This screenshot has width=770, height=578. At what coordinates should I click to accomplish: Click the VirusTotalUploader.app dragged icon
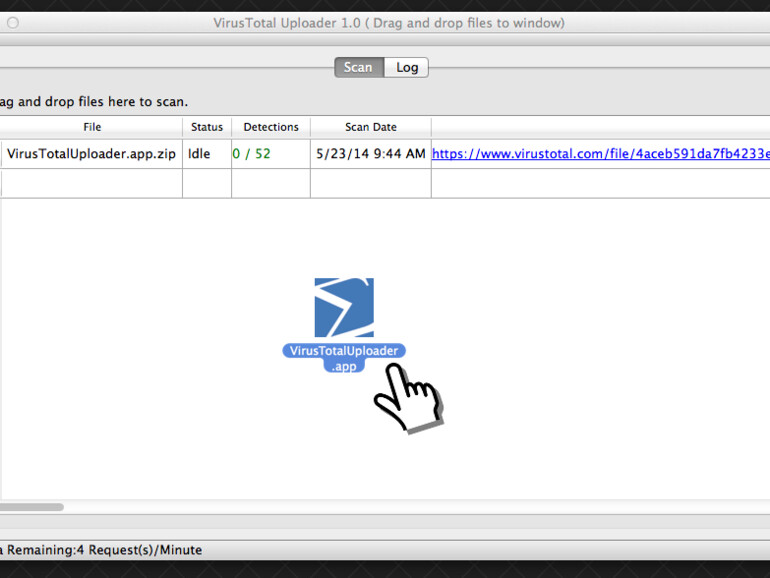click(344, 307)
